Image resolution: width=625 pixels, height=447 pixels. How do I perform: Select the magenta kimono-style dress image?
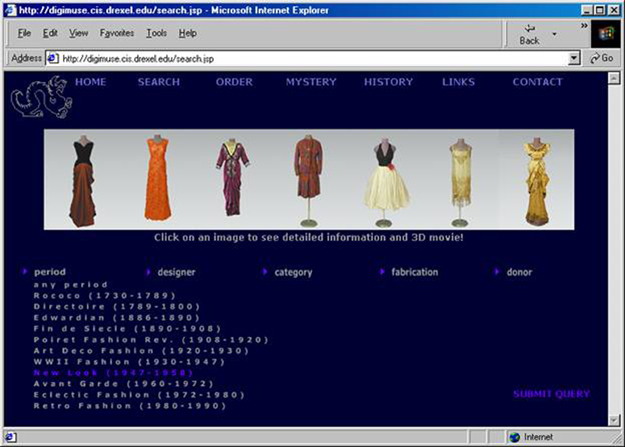pyautogui.click(x=233, y=177)
